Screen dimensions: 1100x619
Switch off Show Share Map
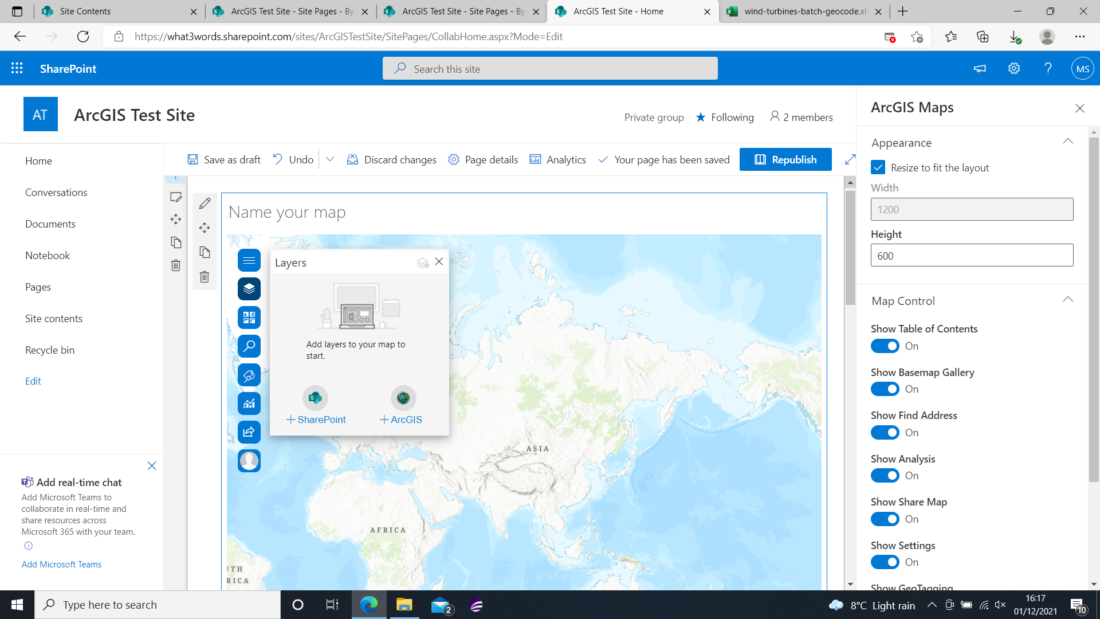(885, 519)
